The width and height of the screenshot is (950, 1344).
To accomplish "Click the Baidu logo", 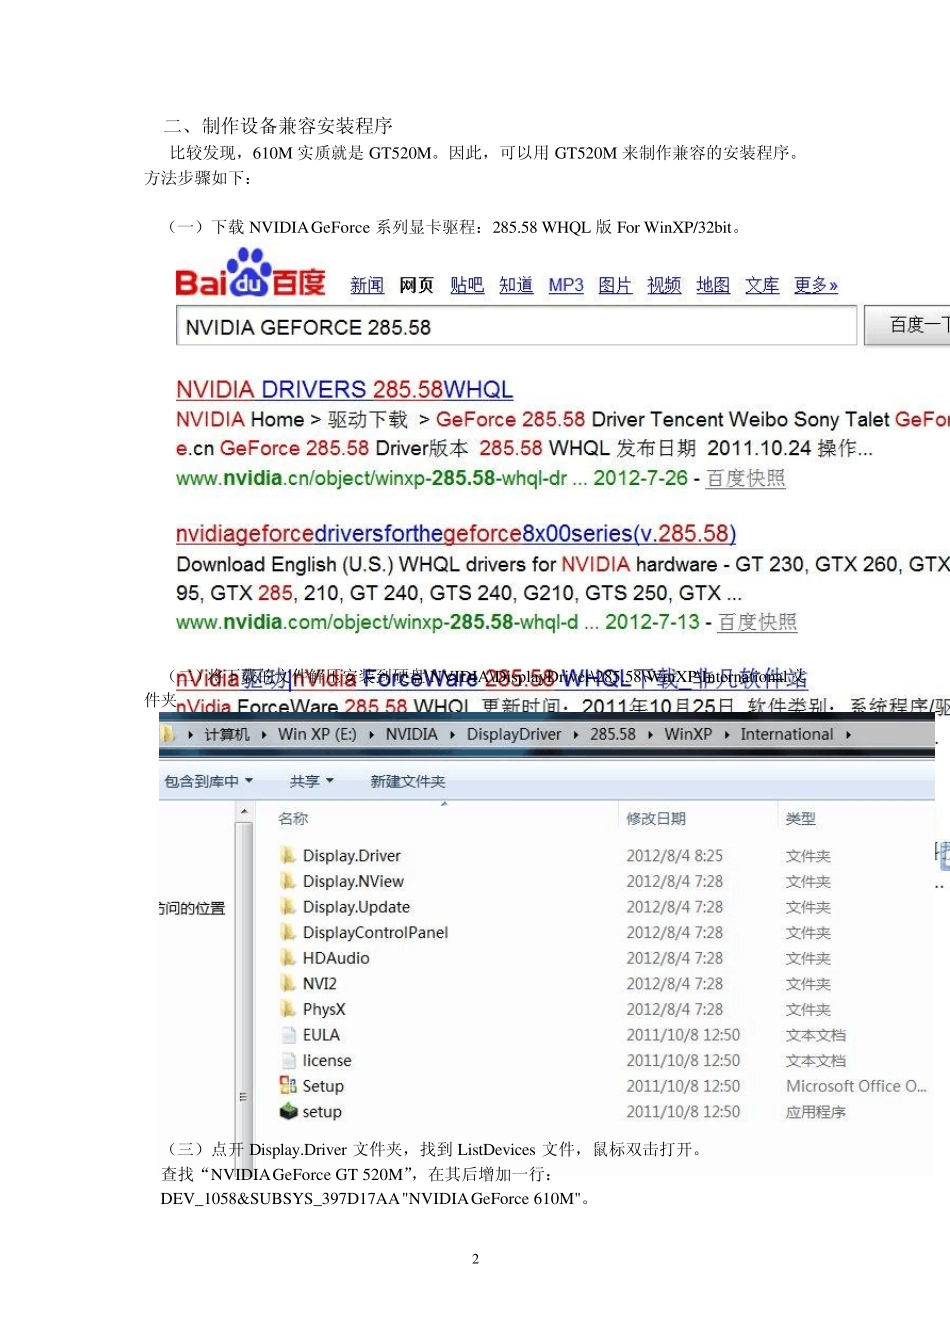I will click(x=250, y=274).
